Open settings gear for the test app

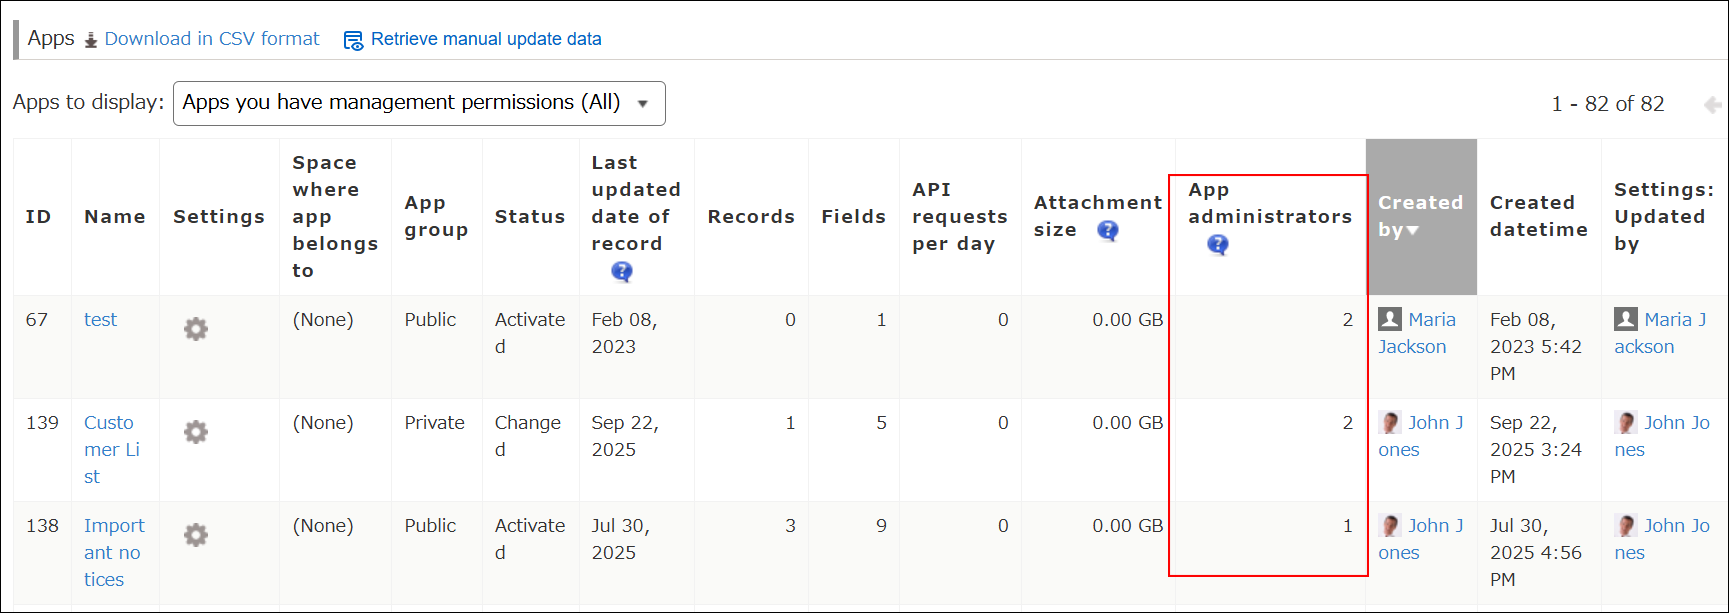[x=196, y=329]
